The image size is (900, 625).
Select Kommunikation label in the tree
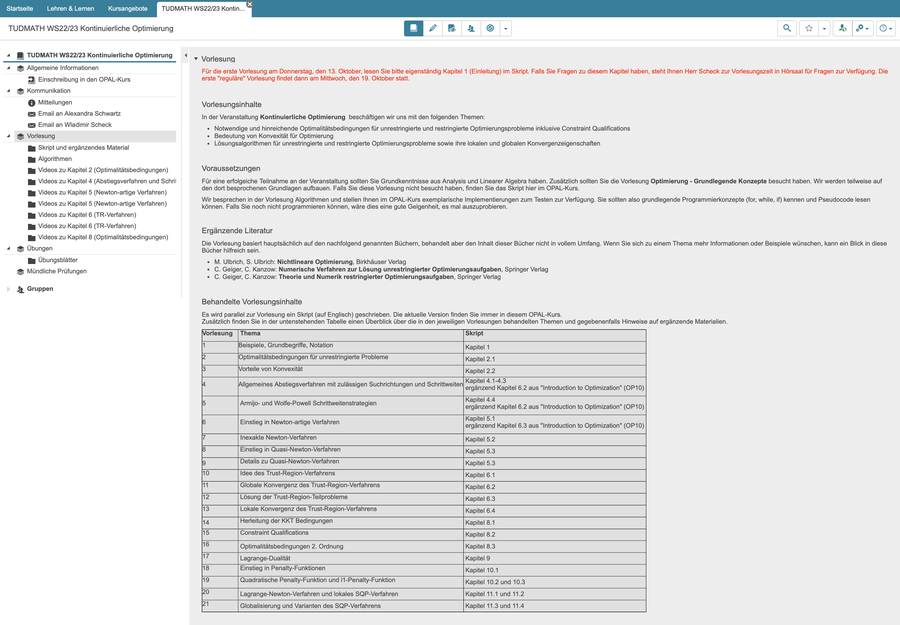coord(49,91)
